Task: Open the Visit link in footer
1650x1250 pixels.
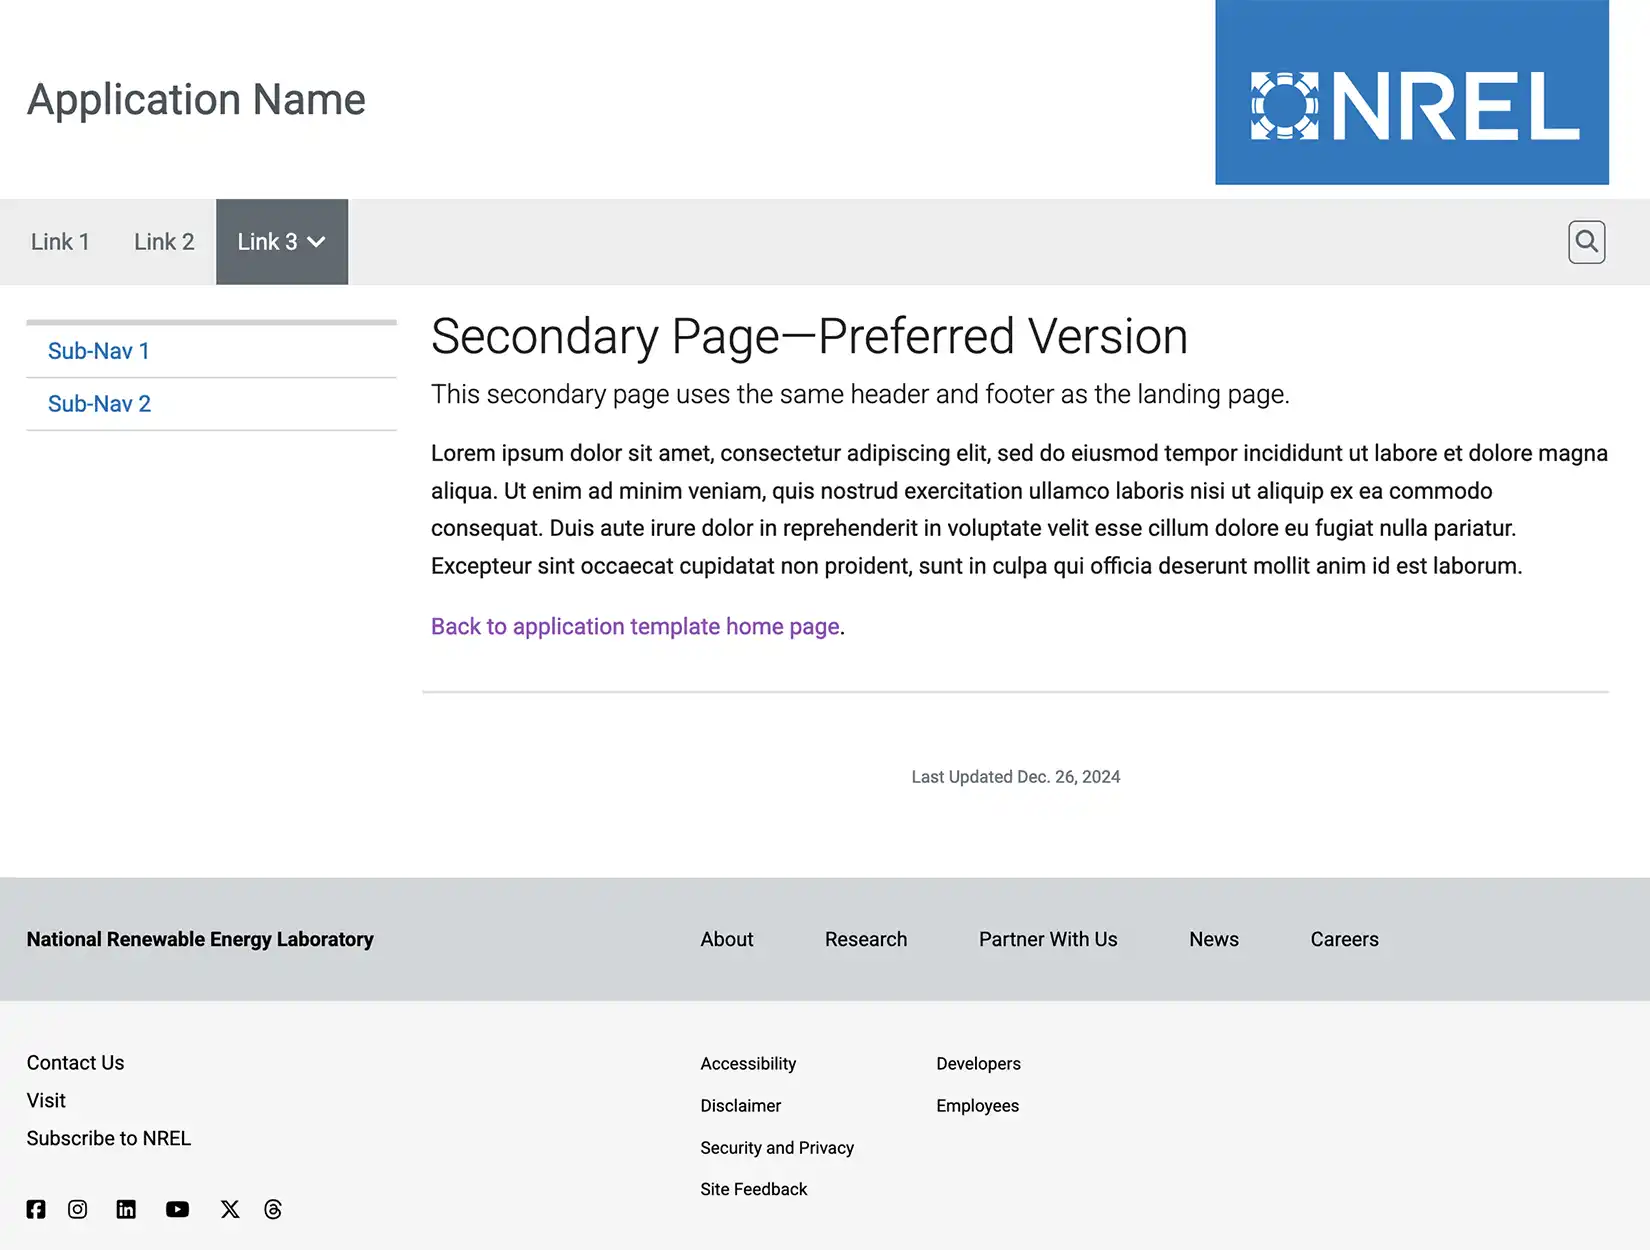Action: coord(46,1101)
